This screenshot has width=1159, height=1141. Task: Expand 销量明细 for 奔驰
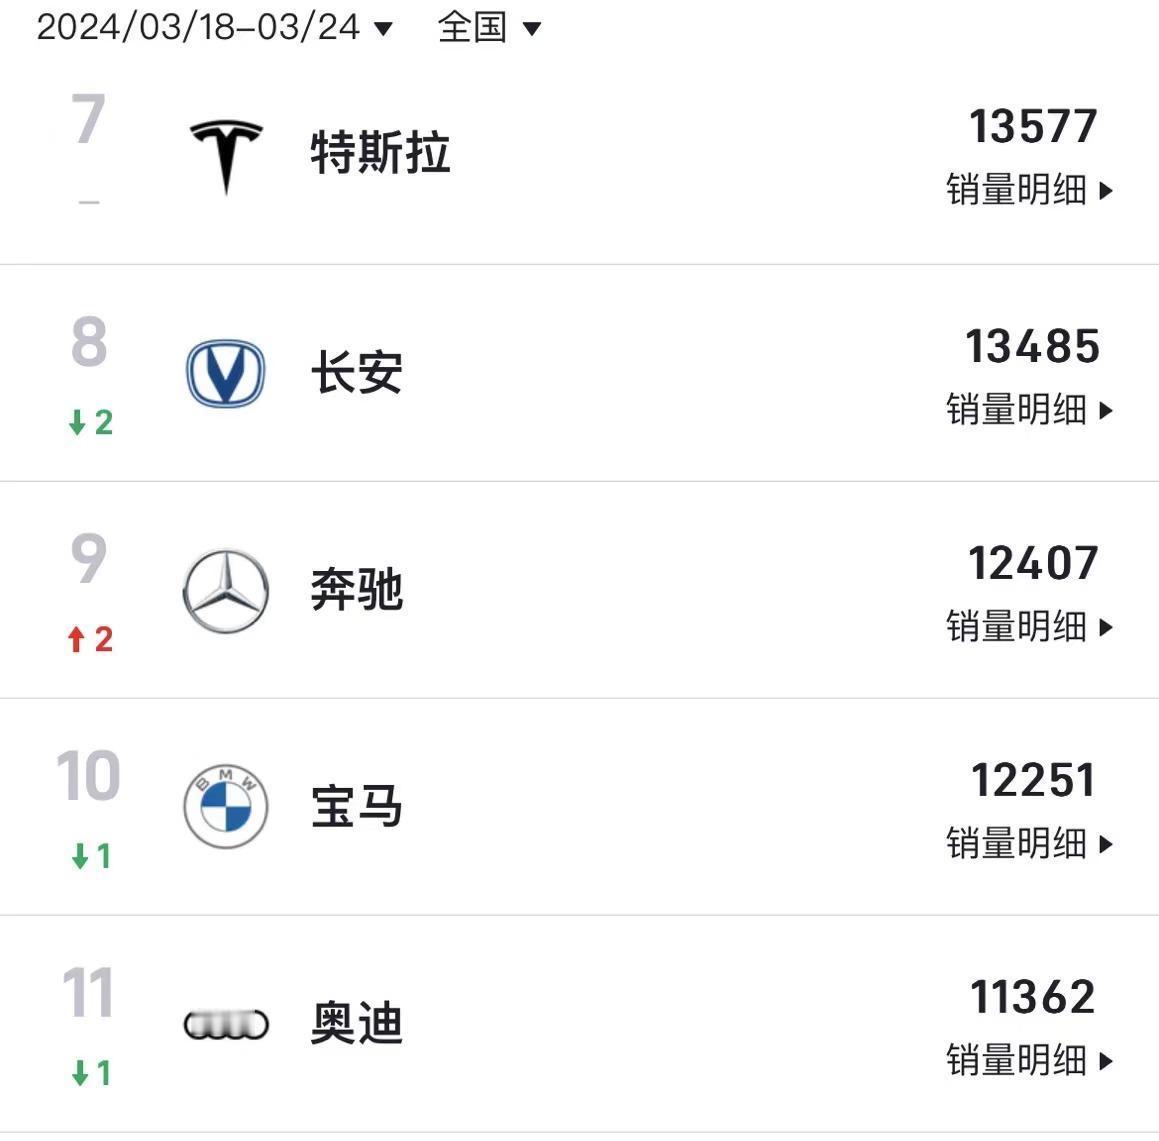pyautogui.click(x=1030, y=627)
